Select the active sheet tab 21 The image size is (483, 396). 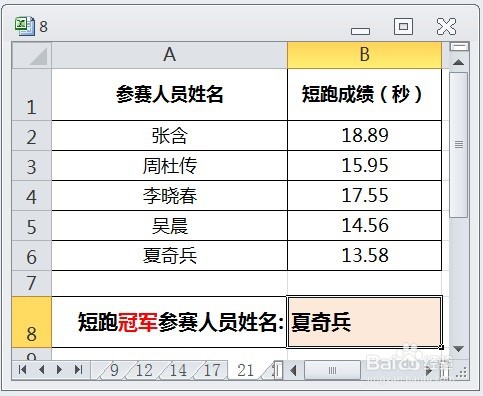click(x=246, y=370)
